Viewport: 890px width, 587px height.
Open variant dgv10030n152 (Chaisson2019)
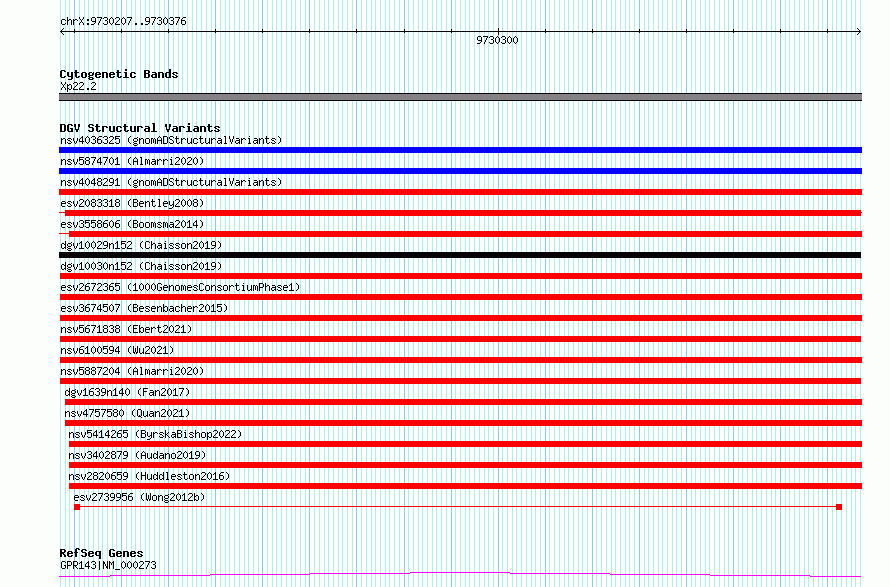(x=141, y=266)
